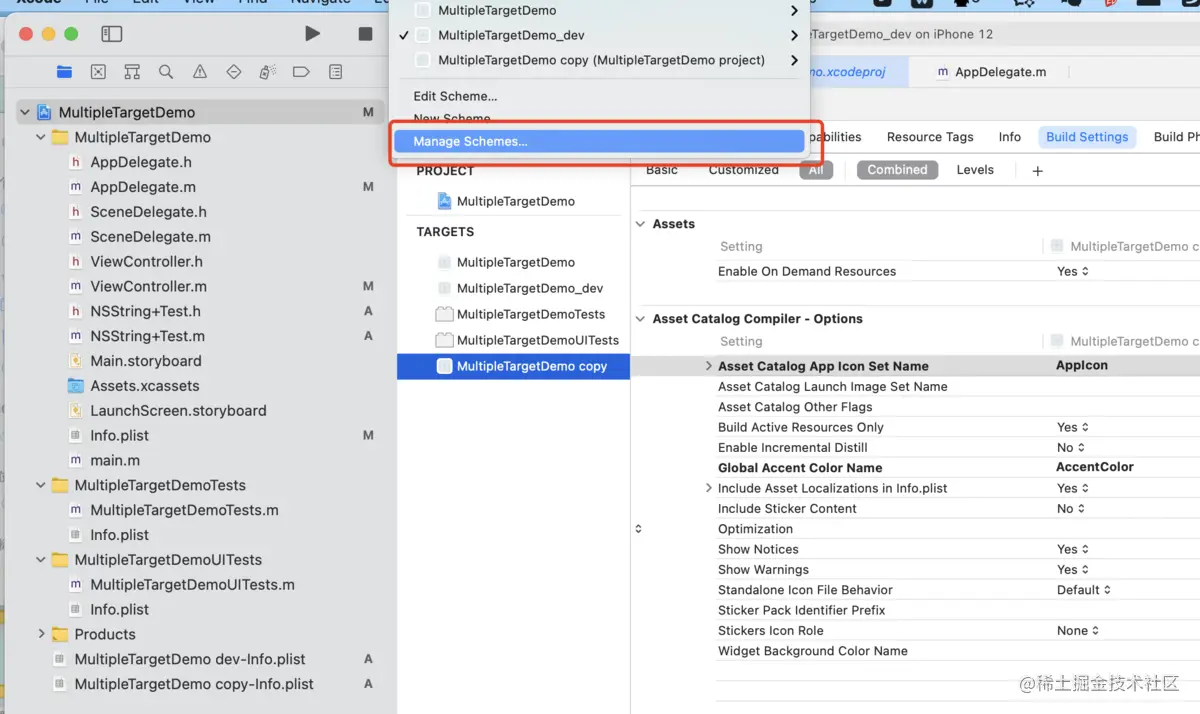Select MultipleTargetDemo copy scheme in menu
Screen dimensions: 1200x714
(x=599, y=60)
